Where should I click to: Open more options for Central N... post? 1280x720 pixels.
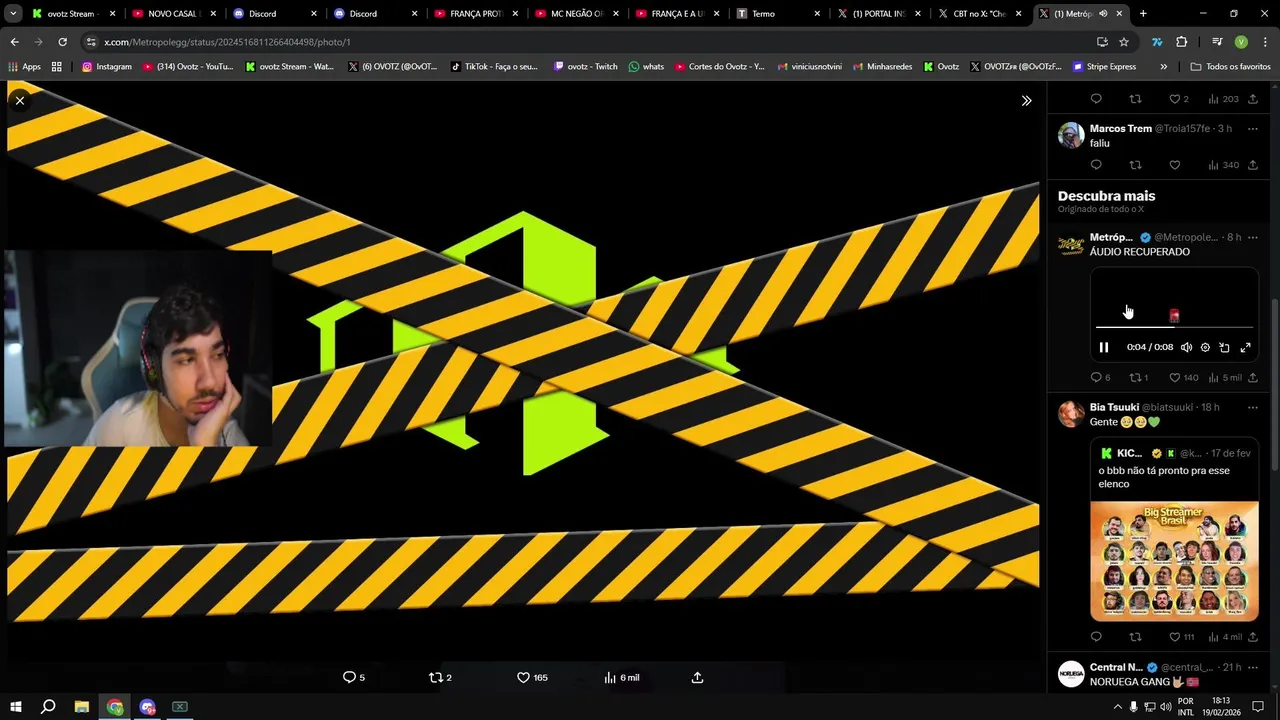pos(1252,668)
